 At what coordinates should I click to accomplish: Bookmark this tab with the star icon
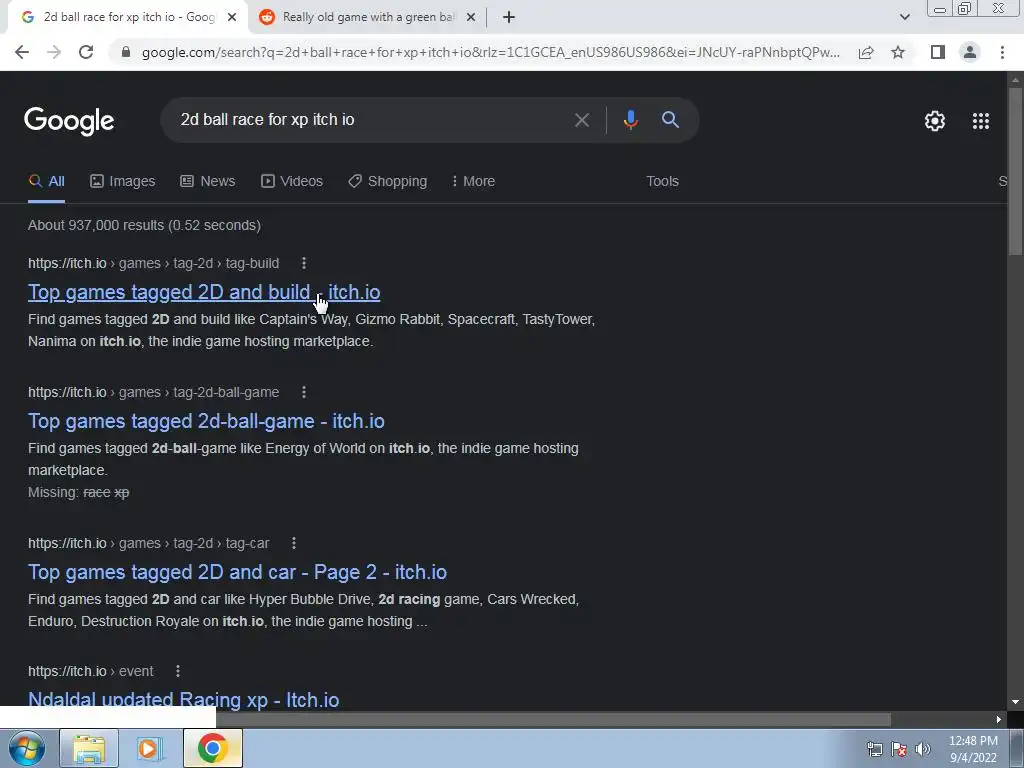tap(898, 52)
